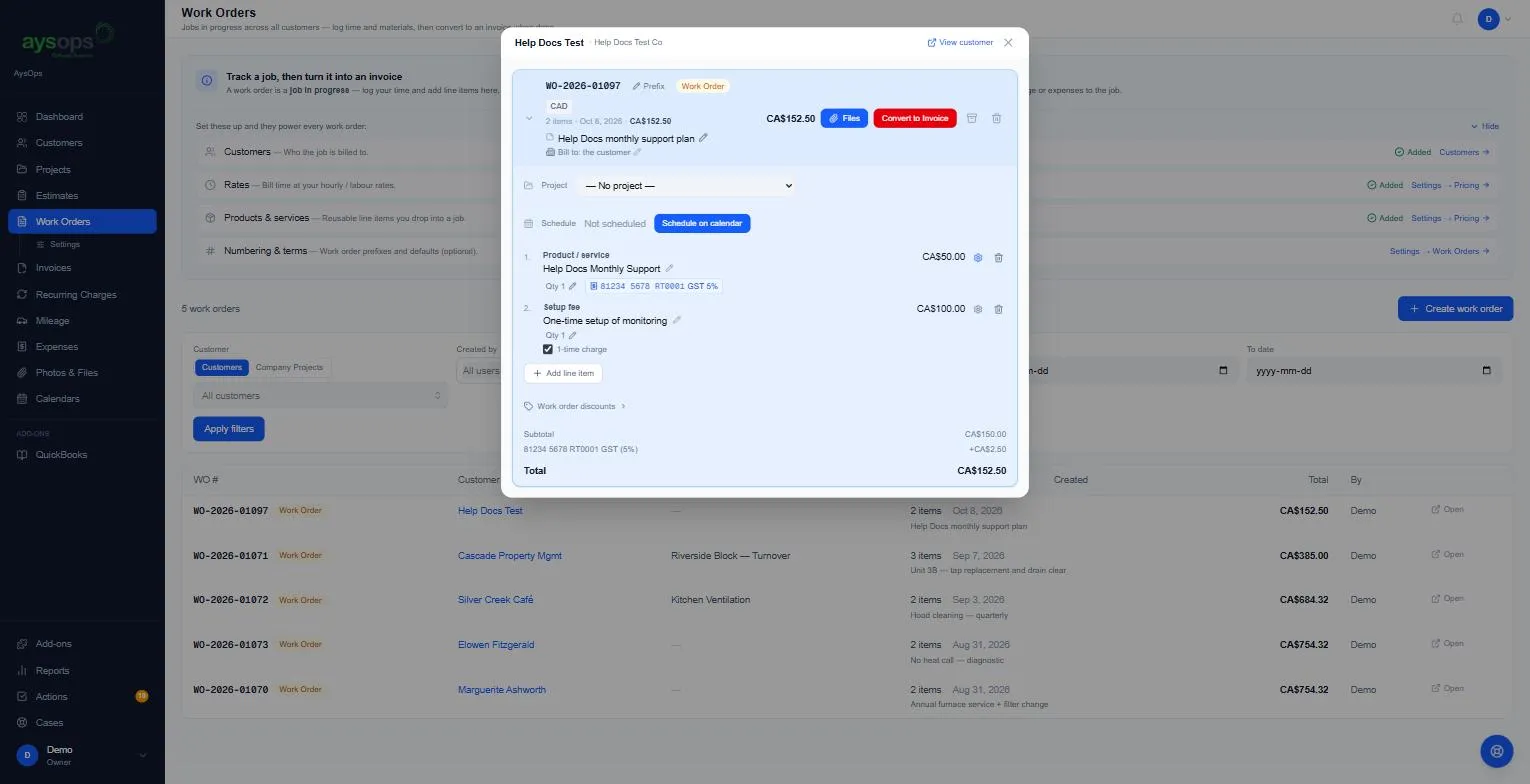This screenshot has width=1530, height=784.
Task: Click Apply filters button
Action: point(229,428)
